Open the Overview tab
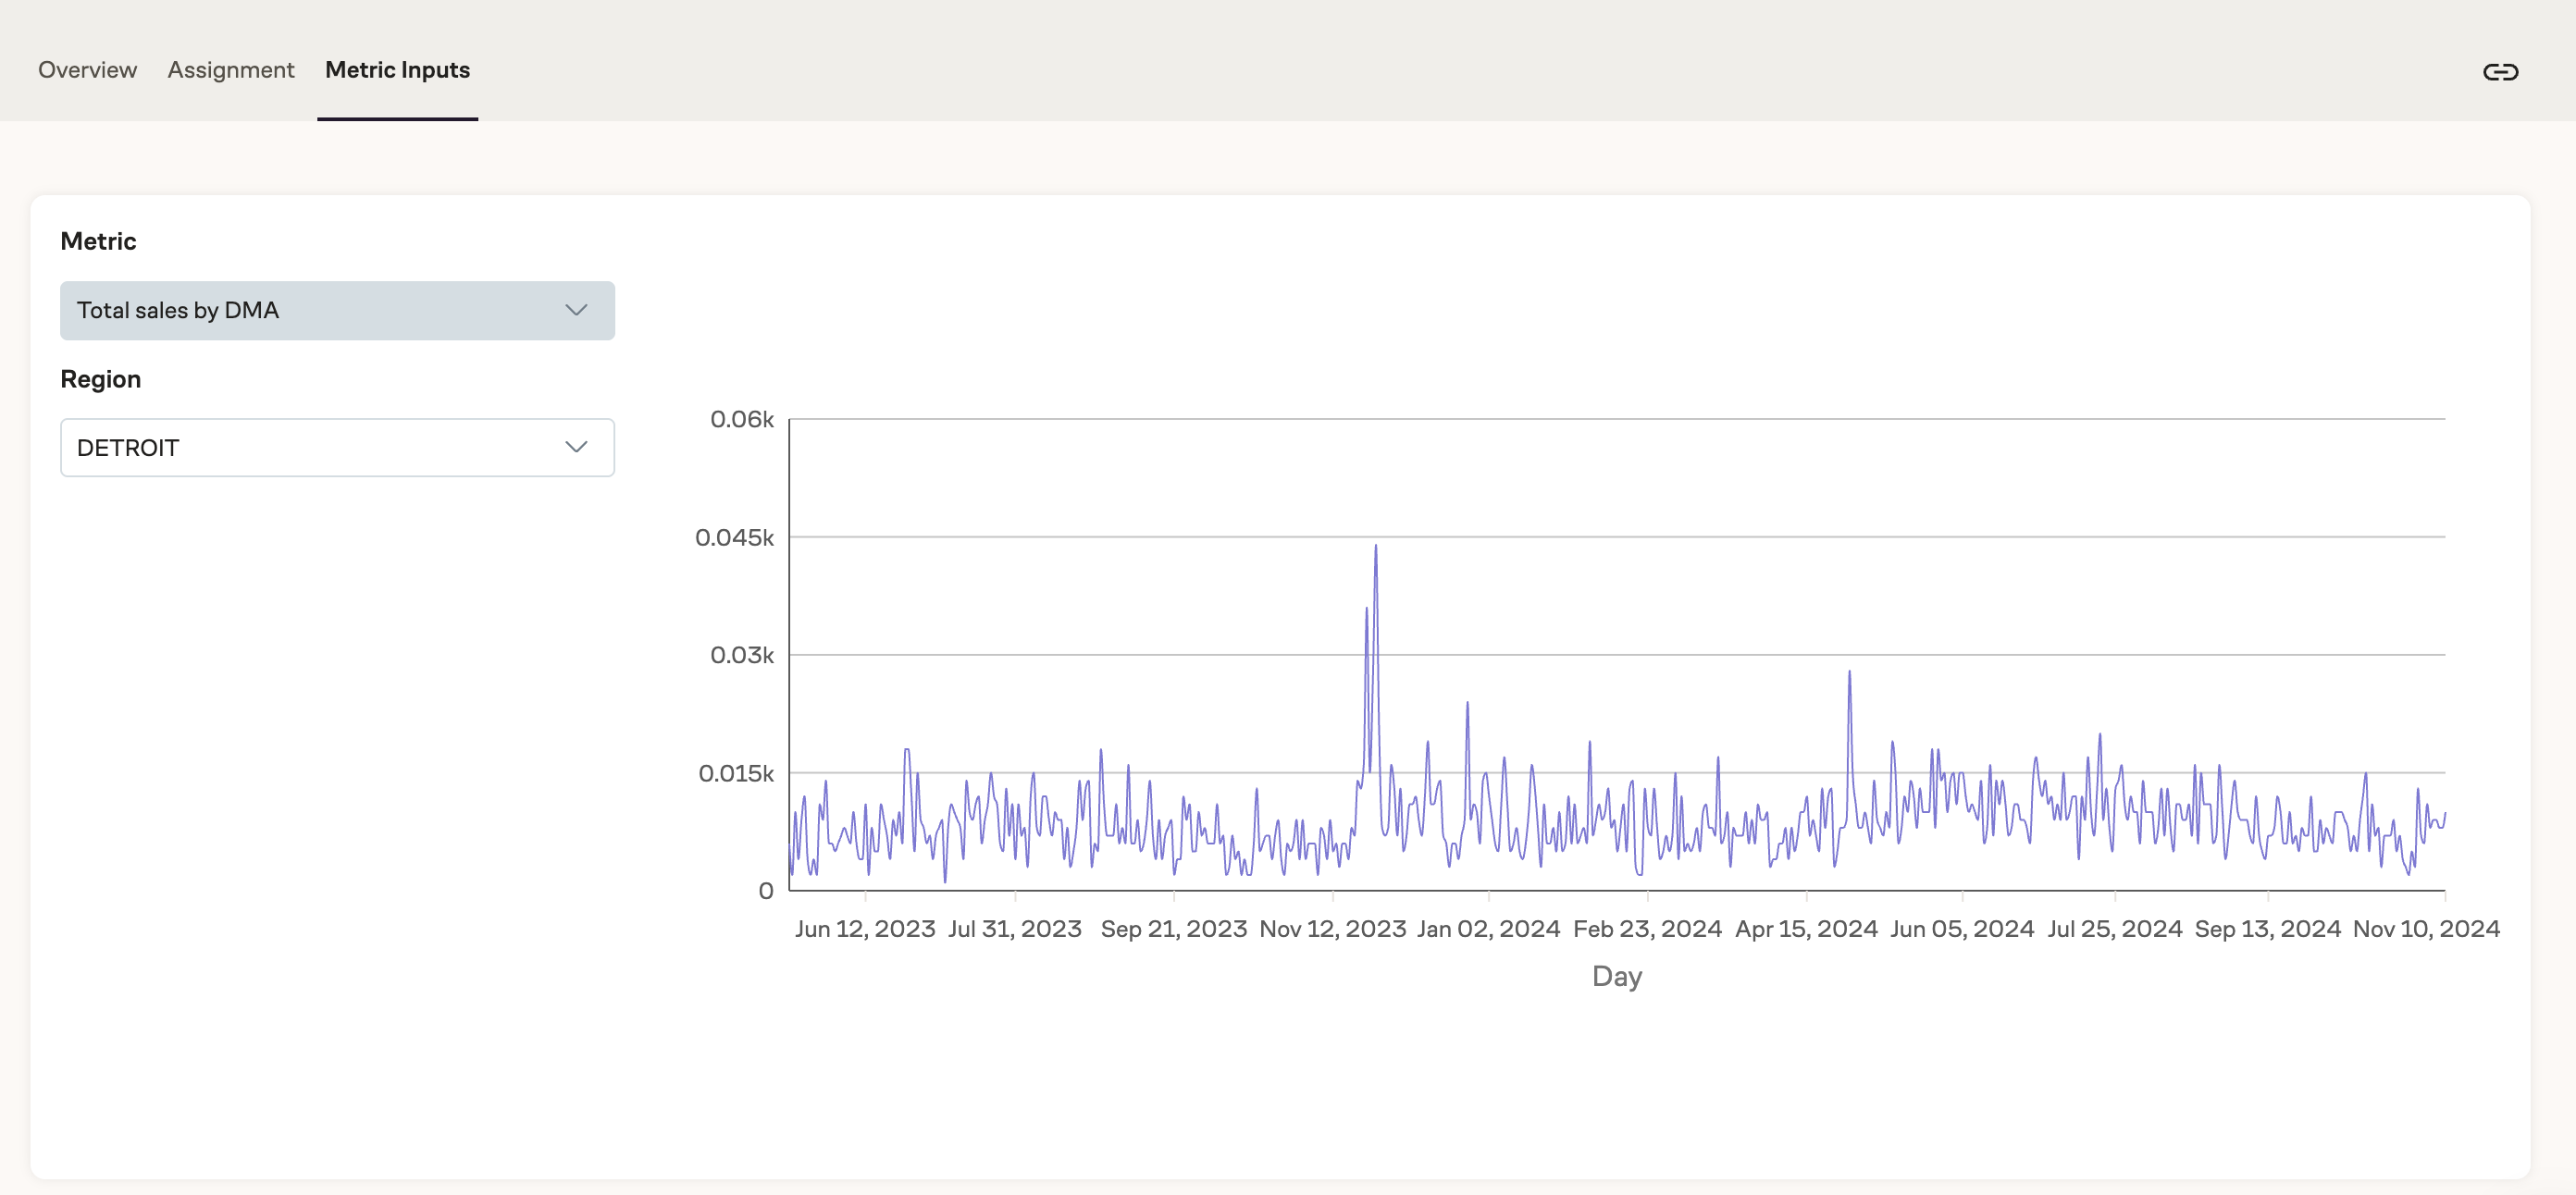The image size is (2576, 1195). click(87, 70)
